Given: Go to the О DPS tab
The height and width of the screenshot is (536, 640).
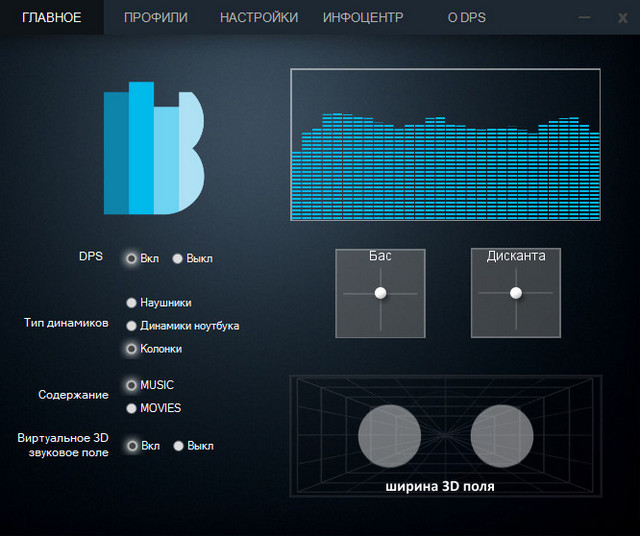Looking at the screenshot, I should point(465,18).
